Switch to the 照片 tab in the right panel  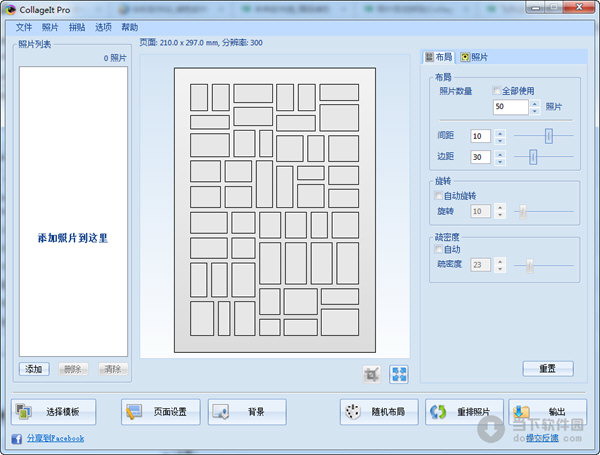pos(474,57)
